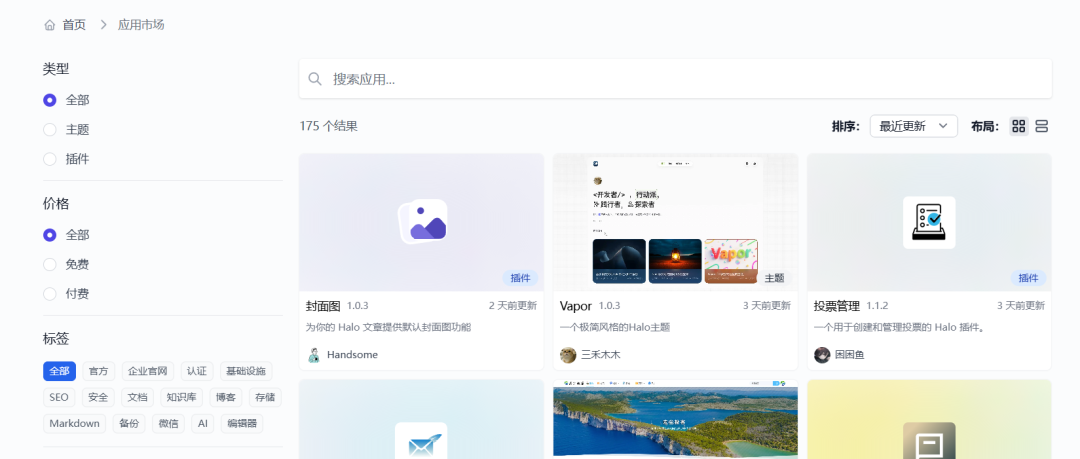Click 一个极简风格的Halo主题 description
The image size is (1080, 459).
point(615,328)
